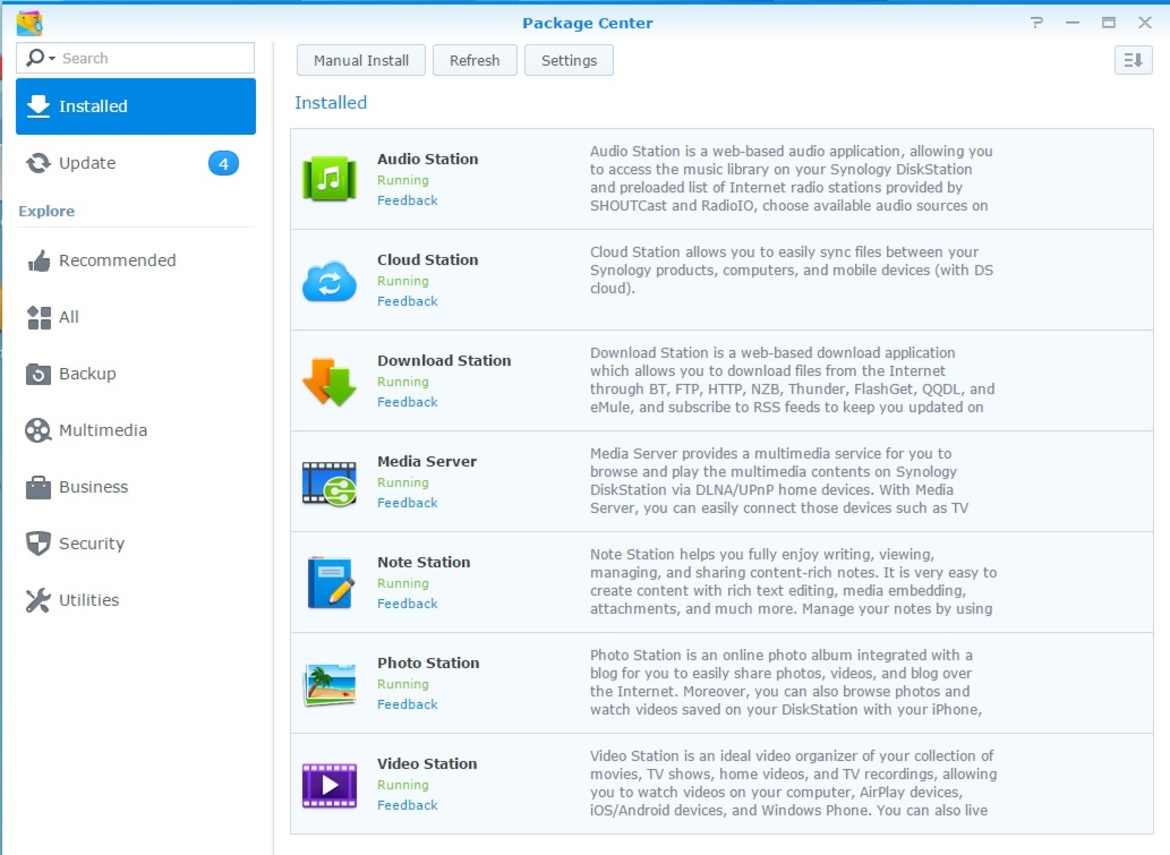Click the Video Station play icon

coord(329,785)
